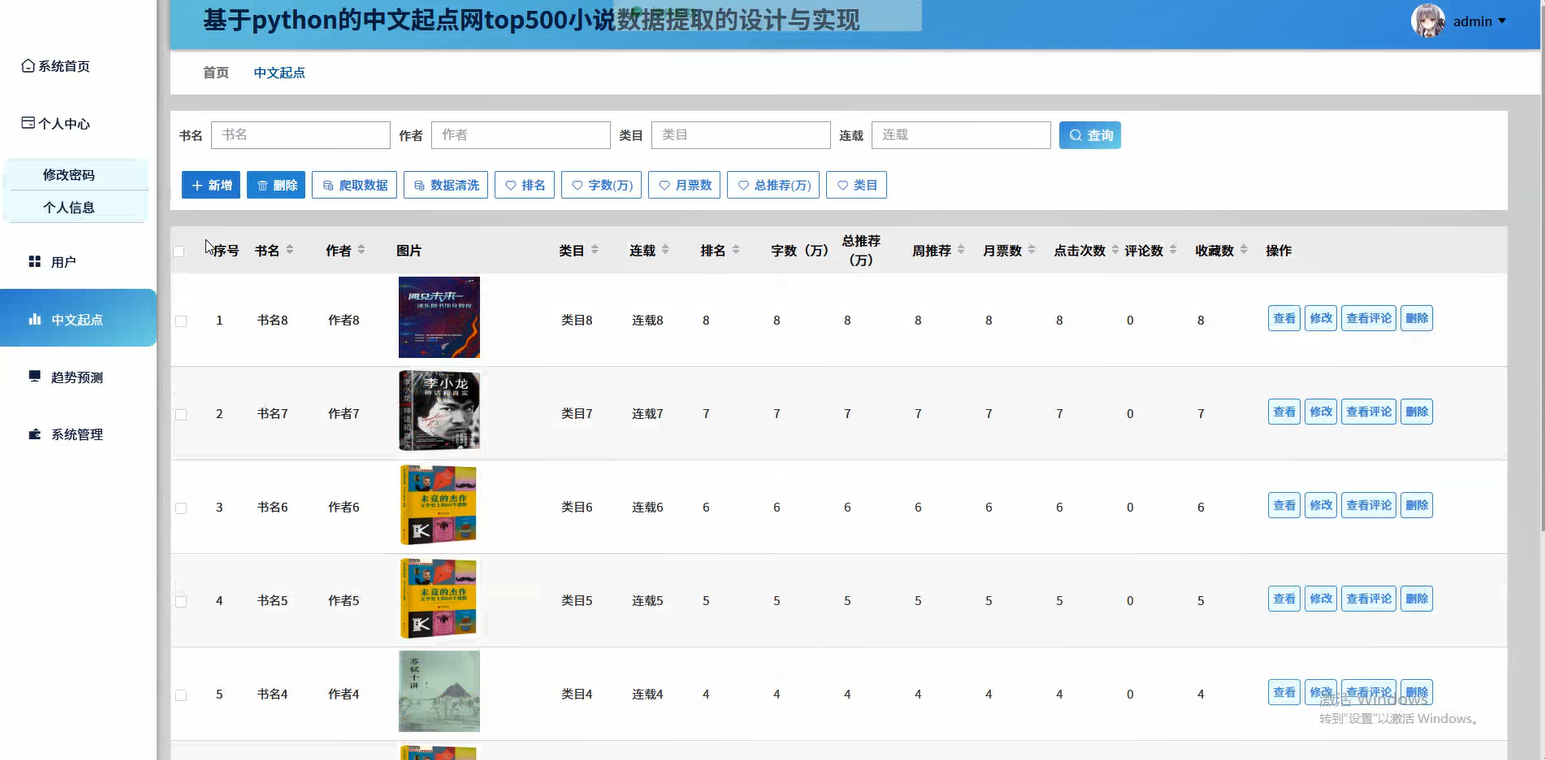Click the 个人中心 sidebar icon
1545x760 pixels.
28,123
